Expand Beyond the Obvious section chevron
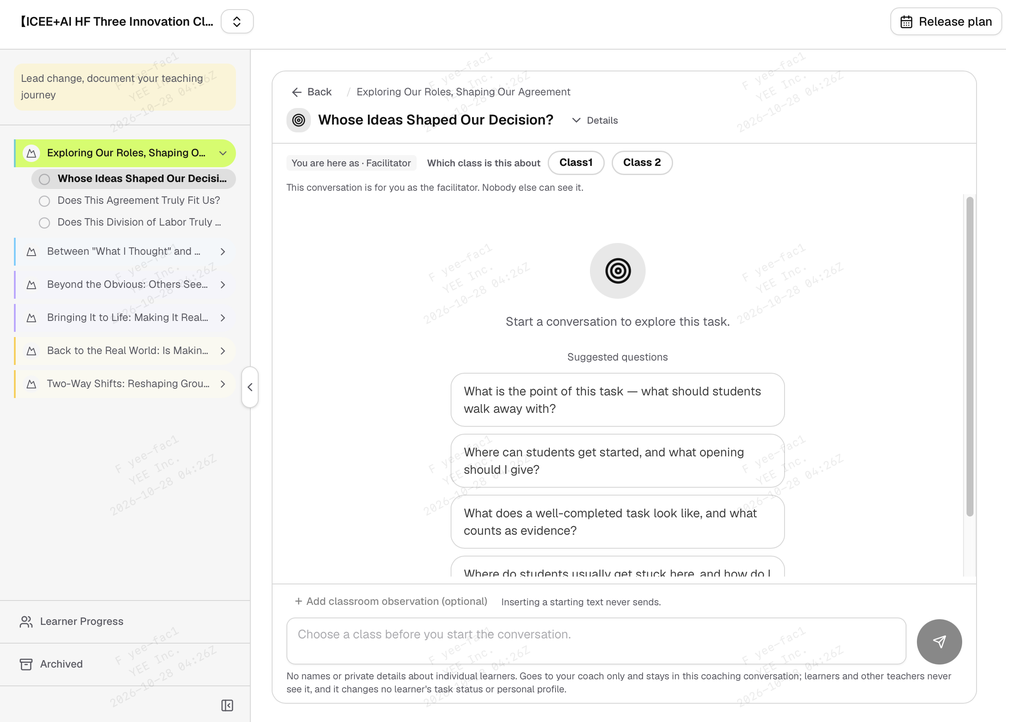Image resolution: width=1013 pixels, height=722 pixels. coord(223,285)
